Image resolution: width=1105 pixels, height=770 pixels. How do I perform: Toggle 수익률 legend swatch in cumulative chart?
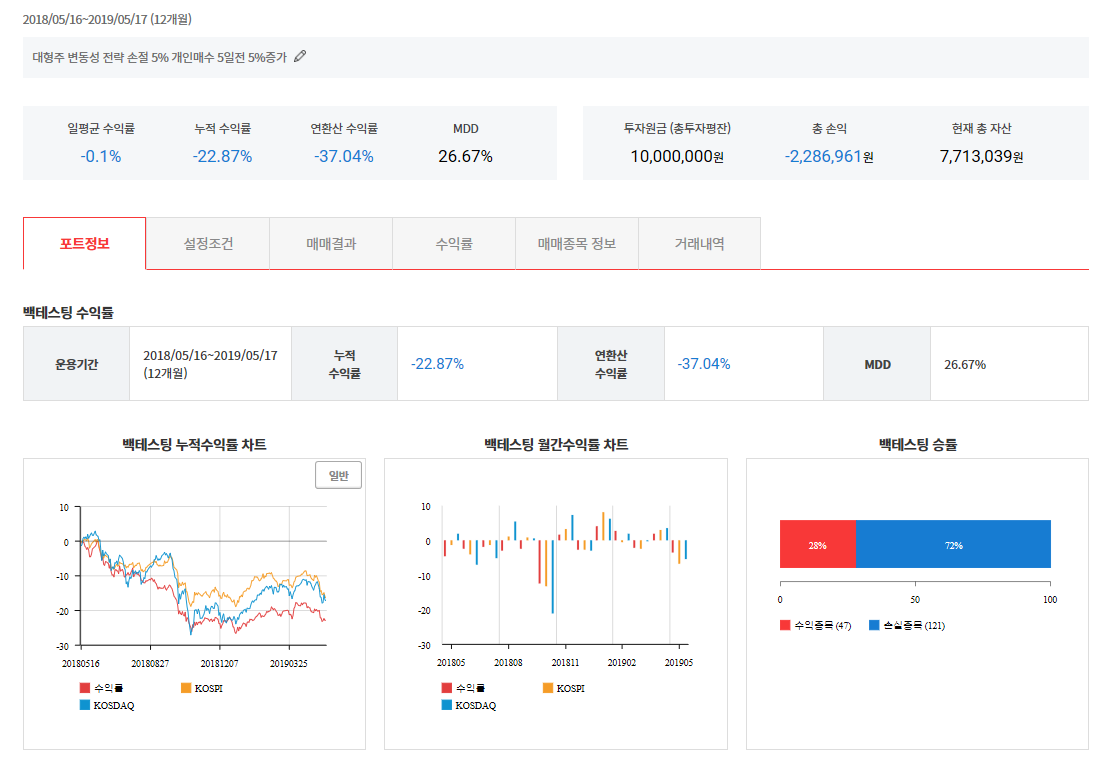[85, 688]
